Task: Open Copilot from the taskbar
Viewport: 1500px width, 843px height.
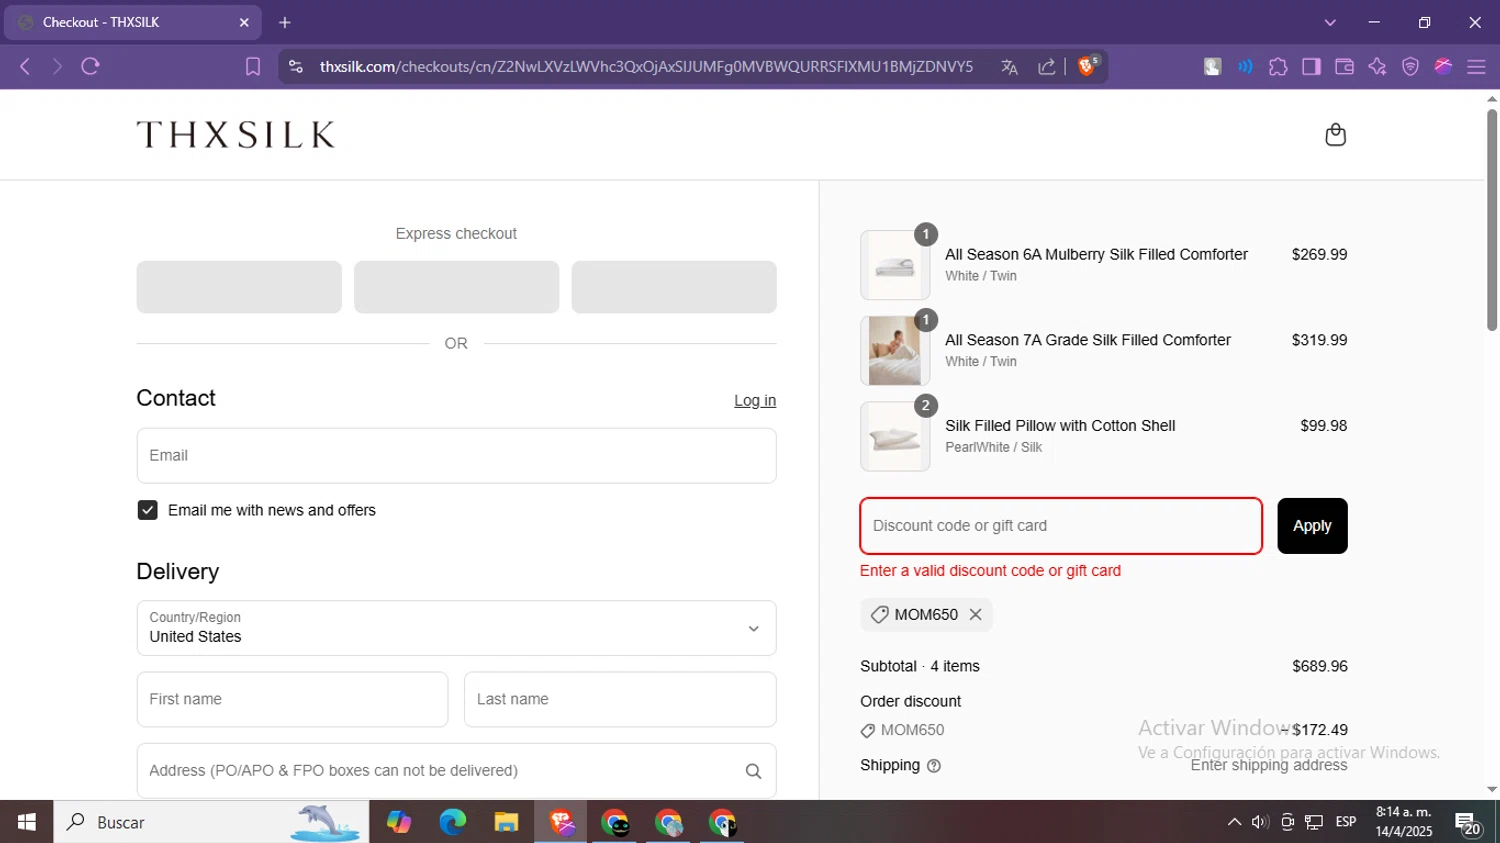Action: (399, 822)
